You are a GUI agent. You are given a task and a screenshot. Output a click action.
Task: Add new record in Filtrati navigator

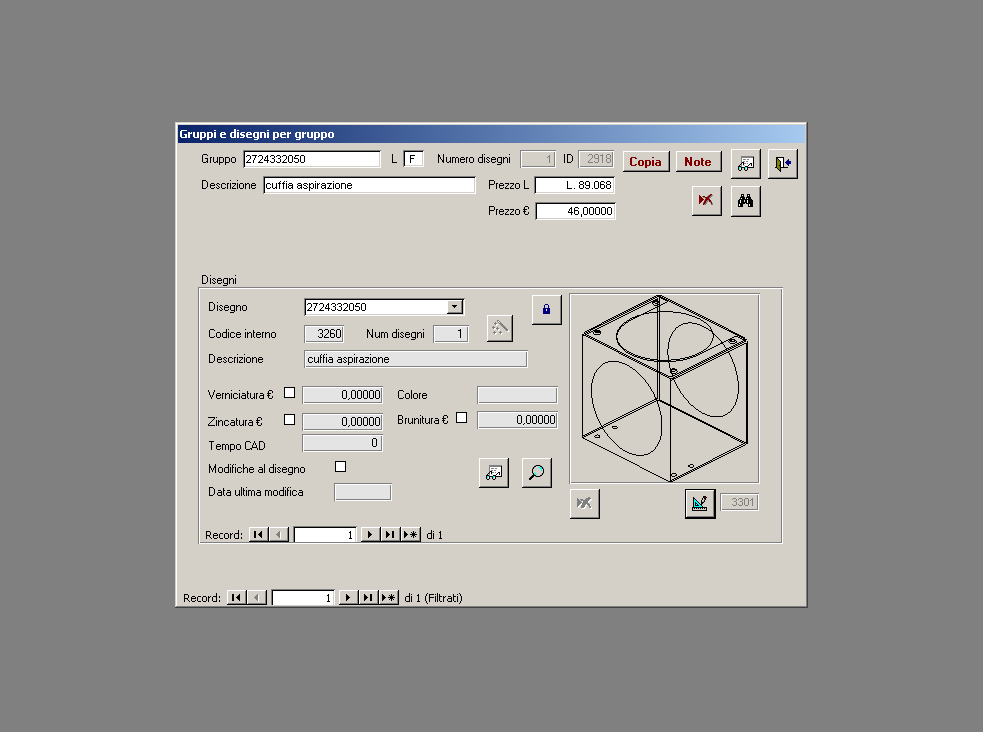point(389,598)
